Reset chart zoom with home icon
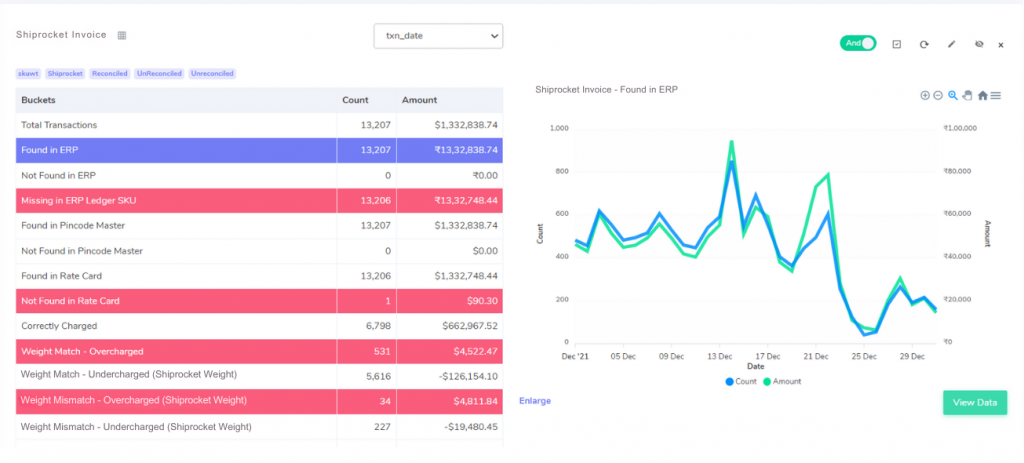This screenshot has width=1024, height=463. [982, 95]
